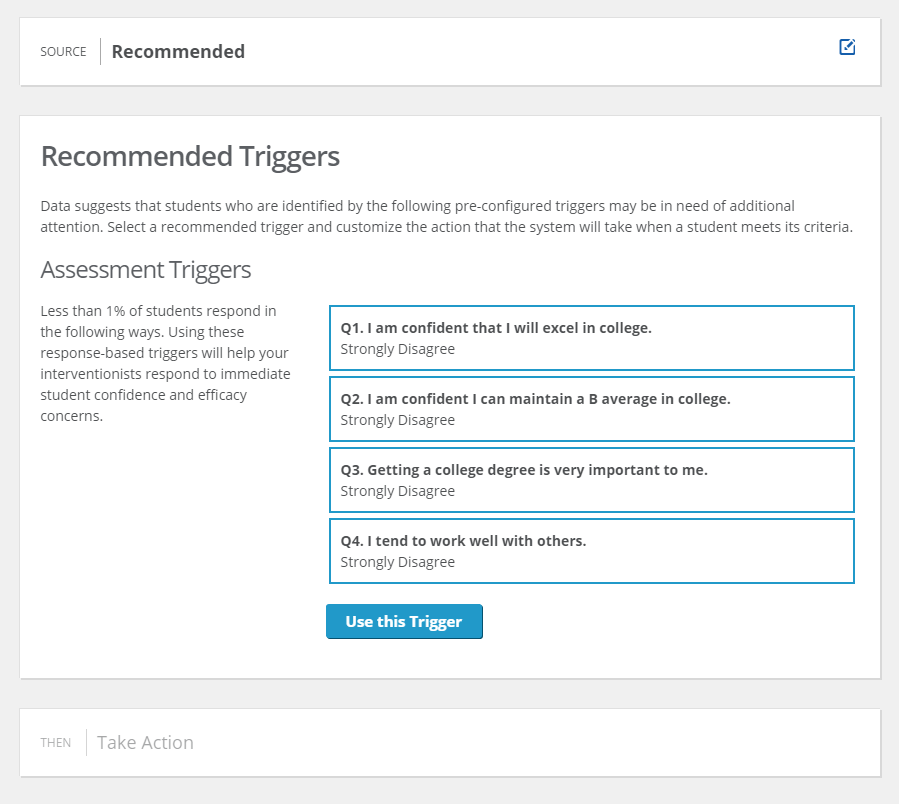
Task: Select the Q2 B average trigger card
Action: coord(592,408)
